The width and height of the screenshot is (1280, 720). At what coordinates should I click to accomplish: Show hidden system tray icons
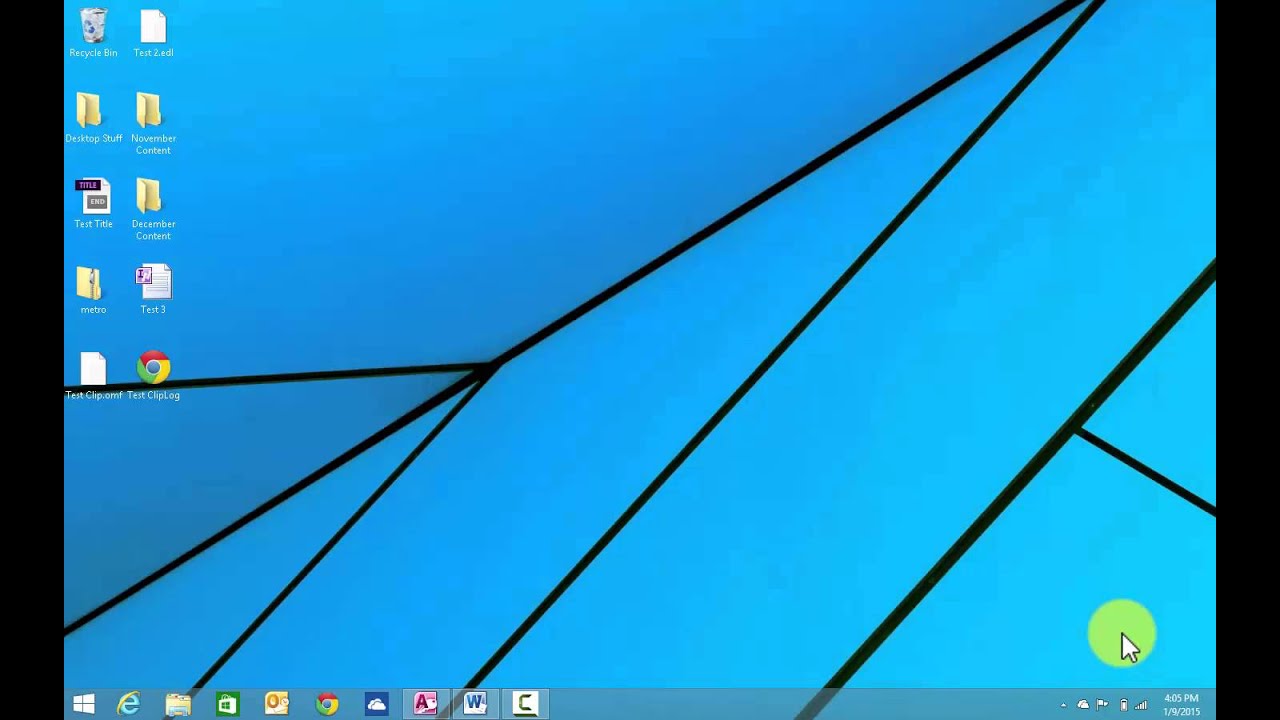pyautogui.click(x=1063, y=705)
